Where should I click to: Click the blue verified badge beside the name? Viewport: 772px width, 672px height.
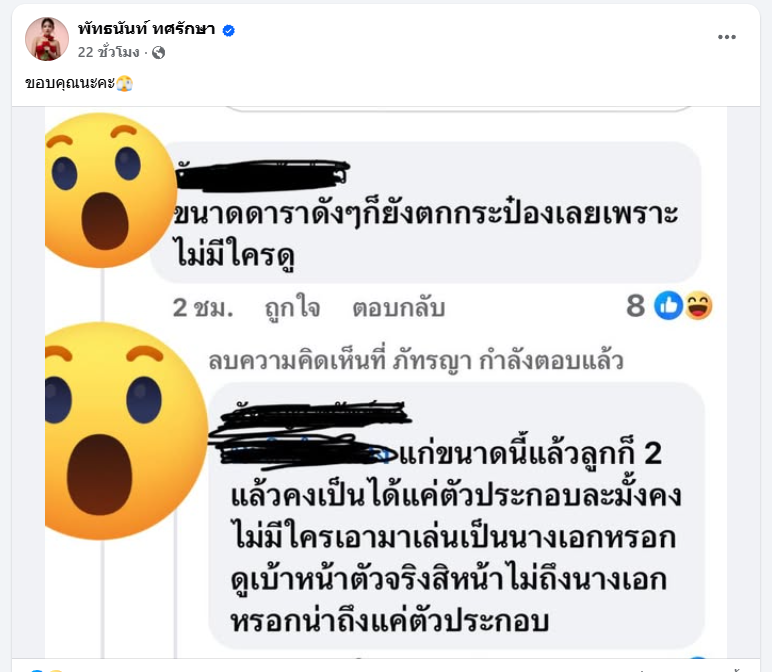coord(228,30)
